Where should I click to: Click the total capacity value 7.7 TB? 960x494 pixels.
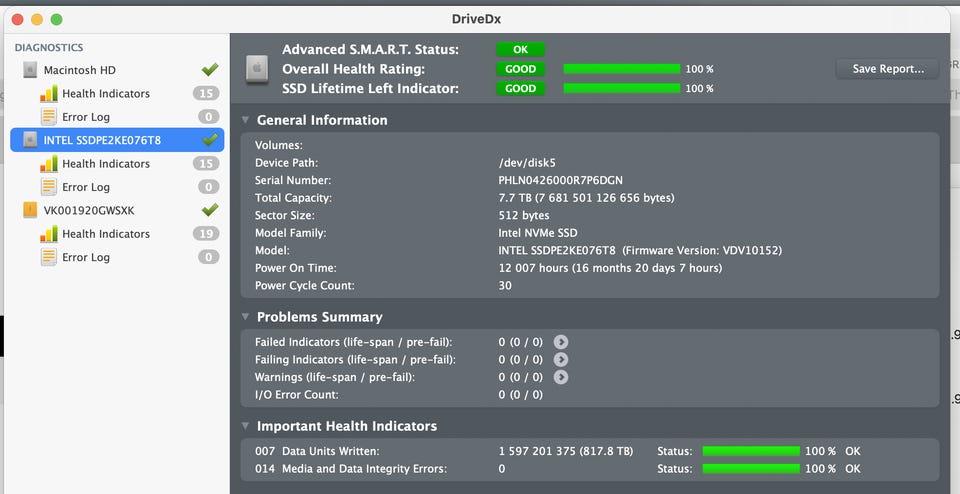pyautogui.click(x=587, y=198)
